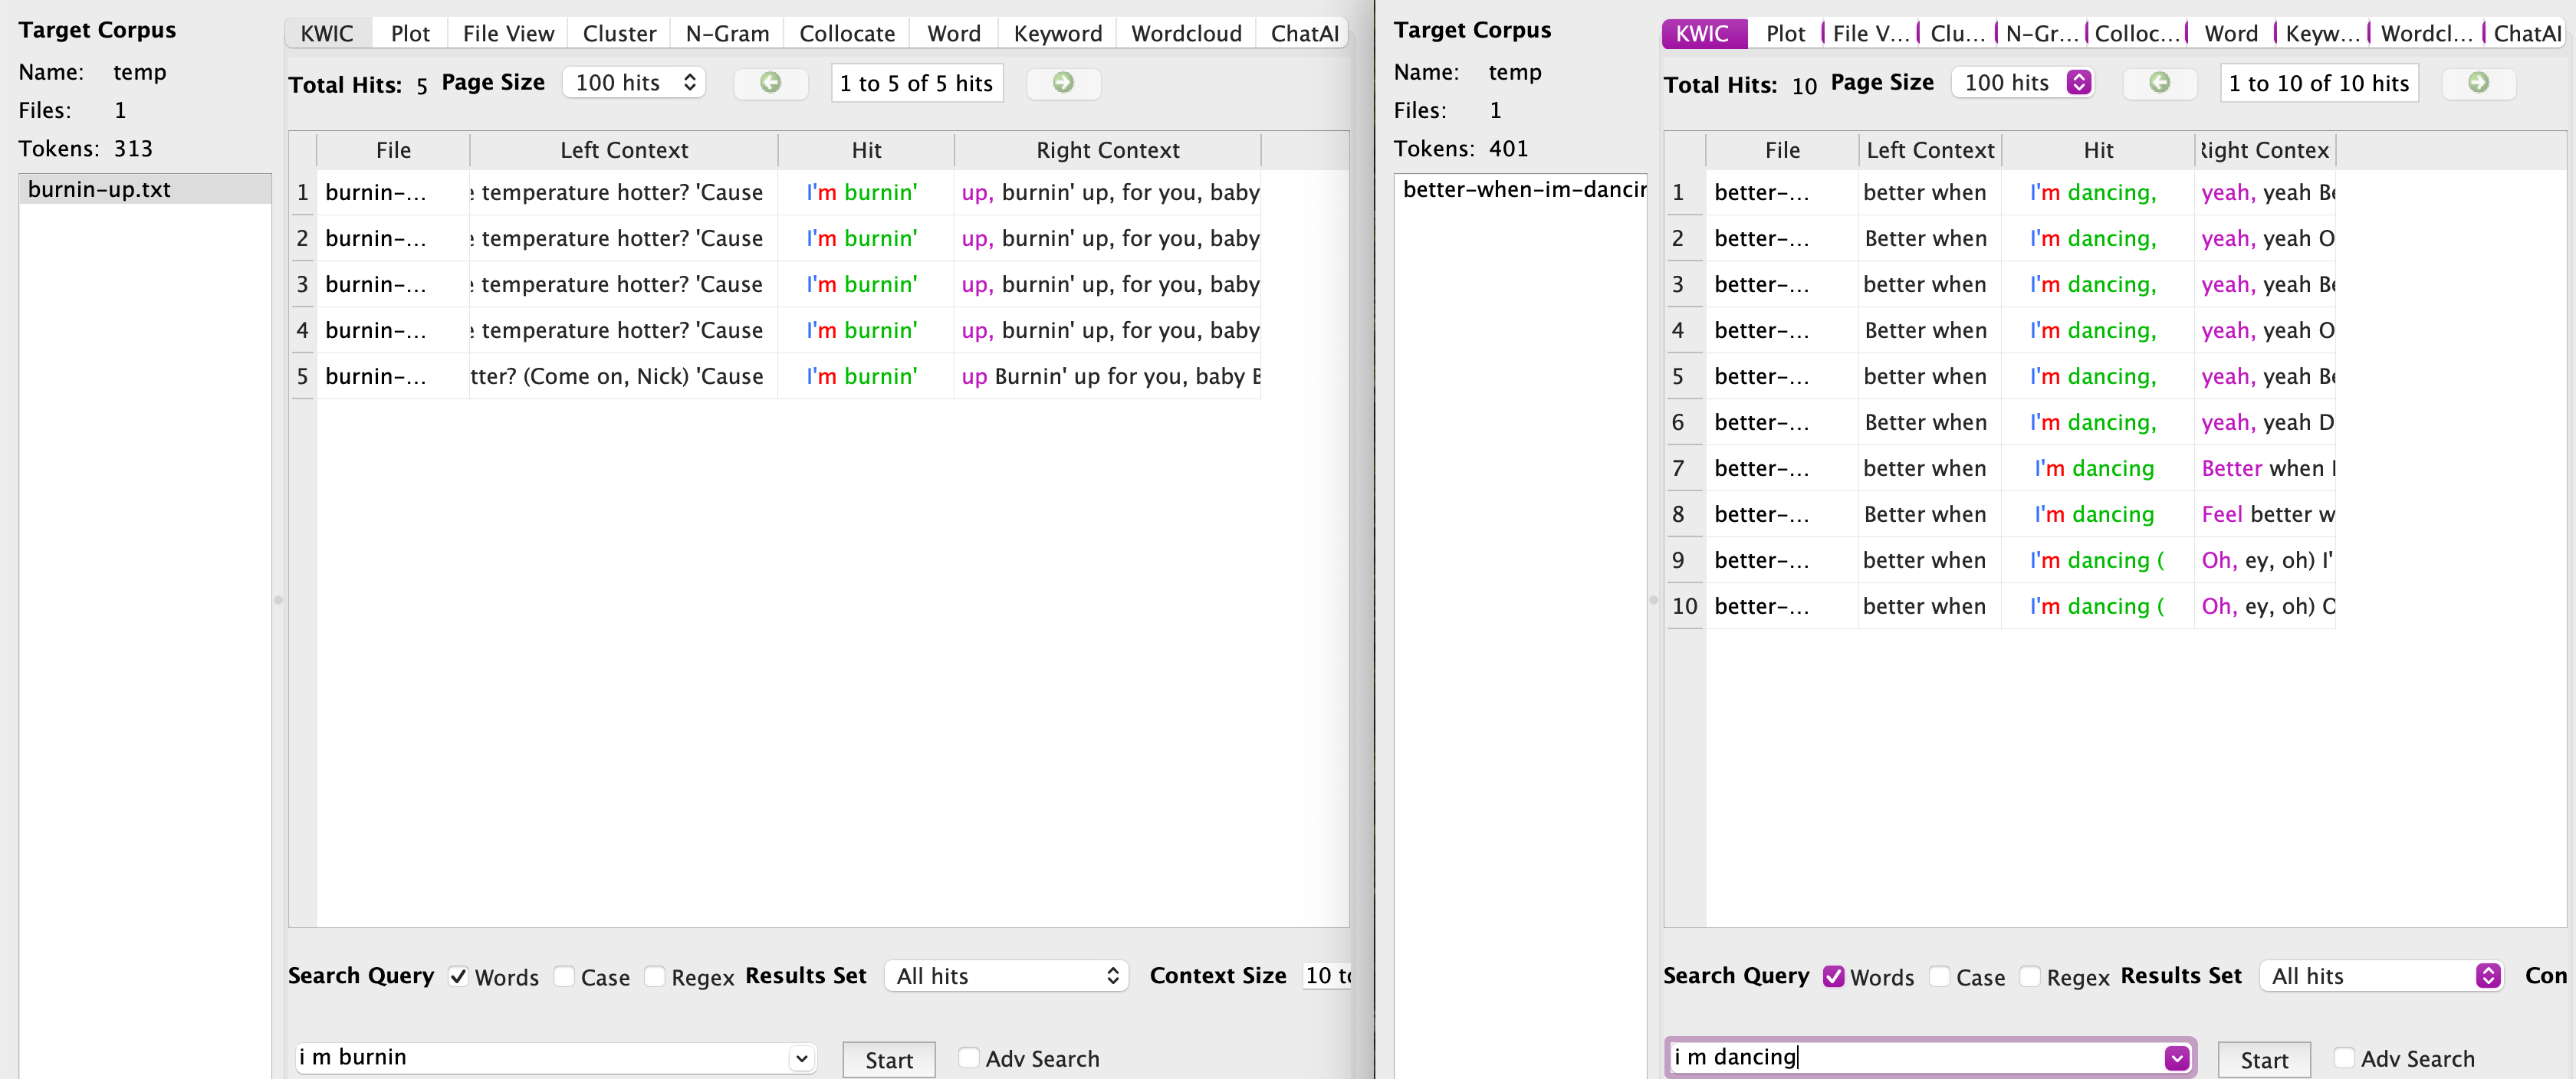
Task: Open Plot tab in right window
Action: (1785, 34)
